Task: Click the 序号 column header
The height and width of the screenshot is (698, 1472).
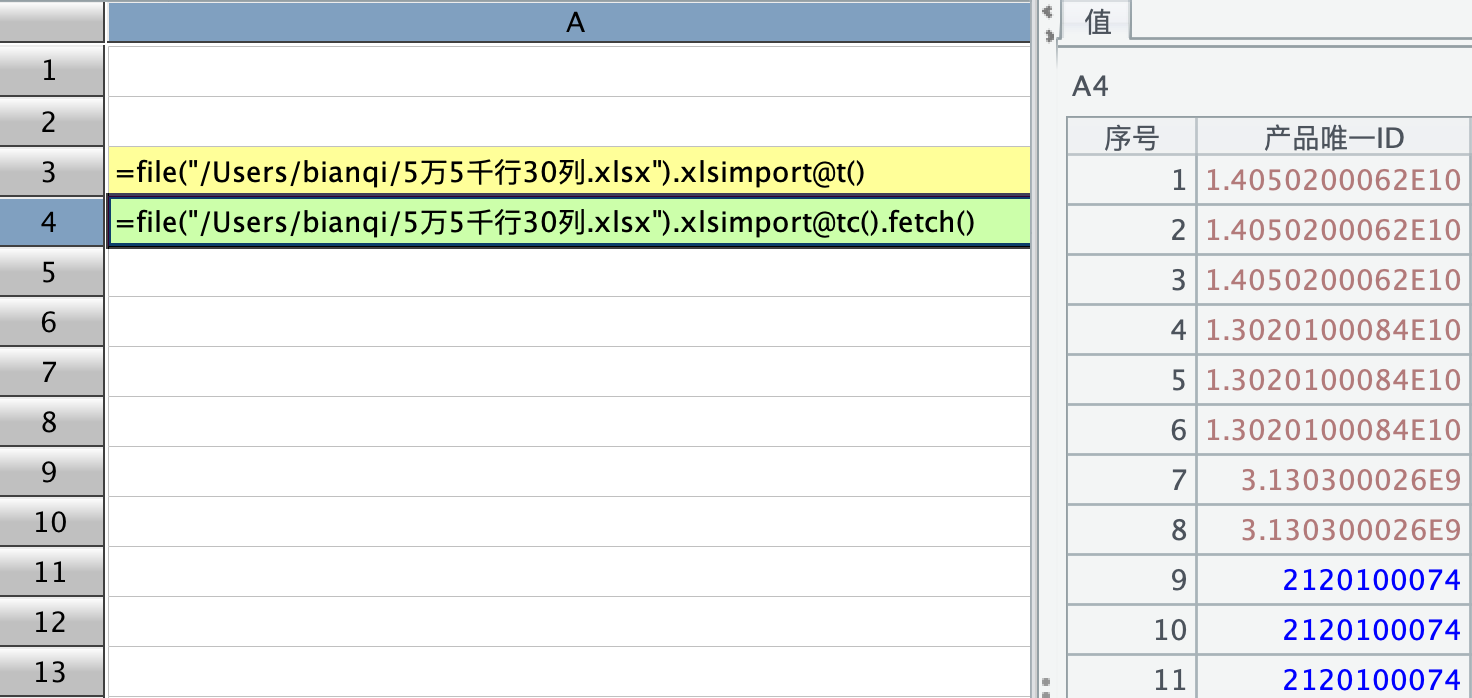Action: [1132, 137]
